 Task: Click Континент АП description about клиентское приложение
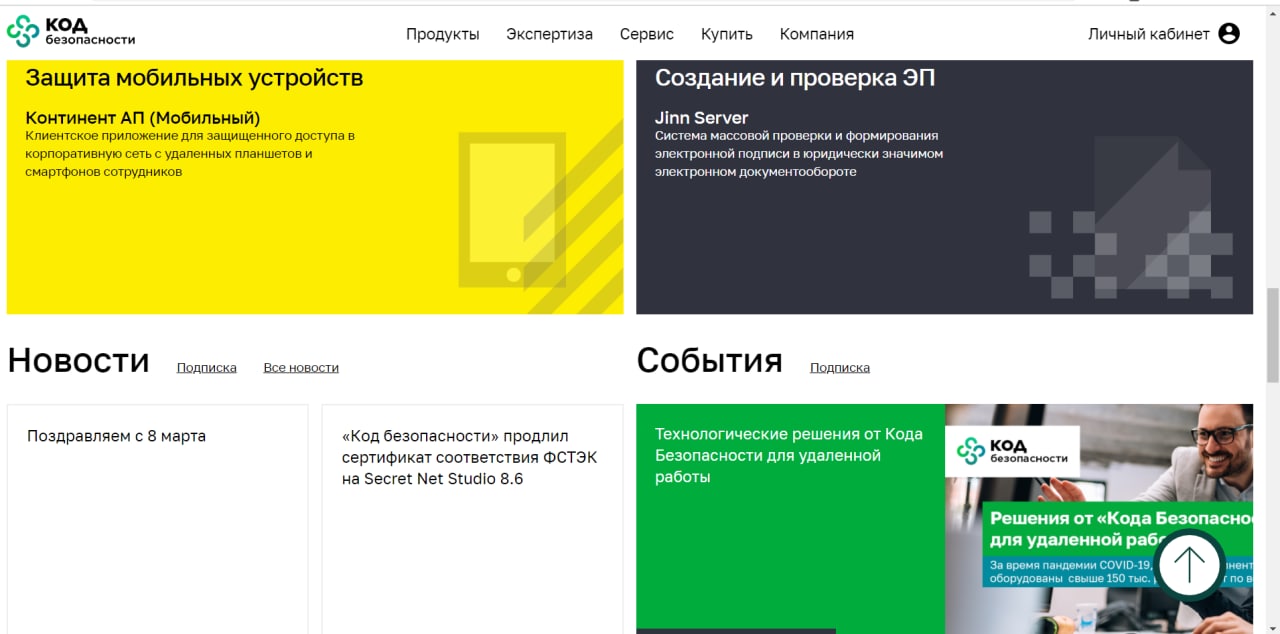(x=190, y=153)
